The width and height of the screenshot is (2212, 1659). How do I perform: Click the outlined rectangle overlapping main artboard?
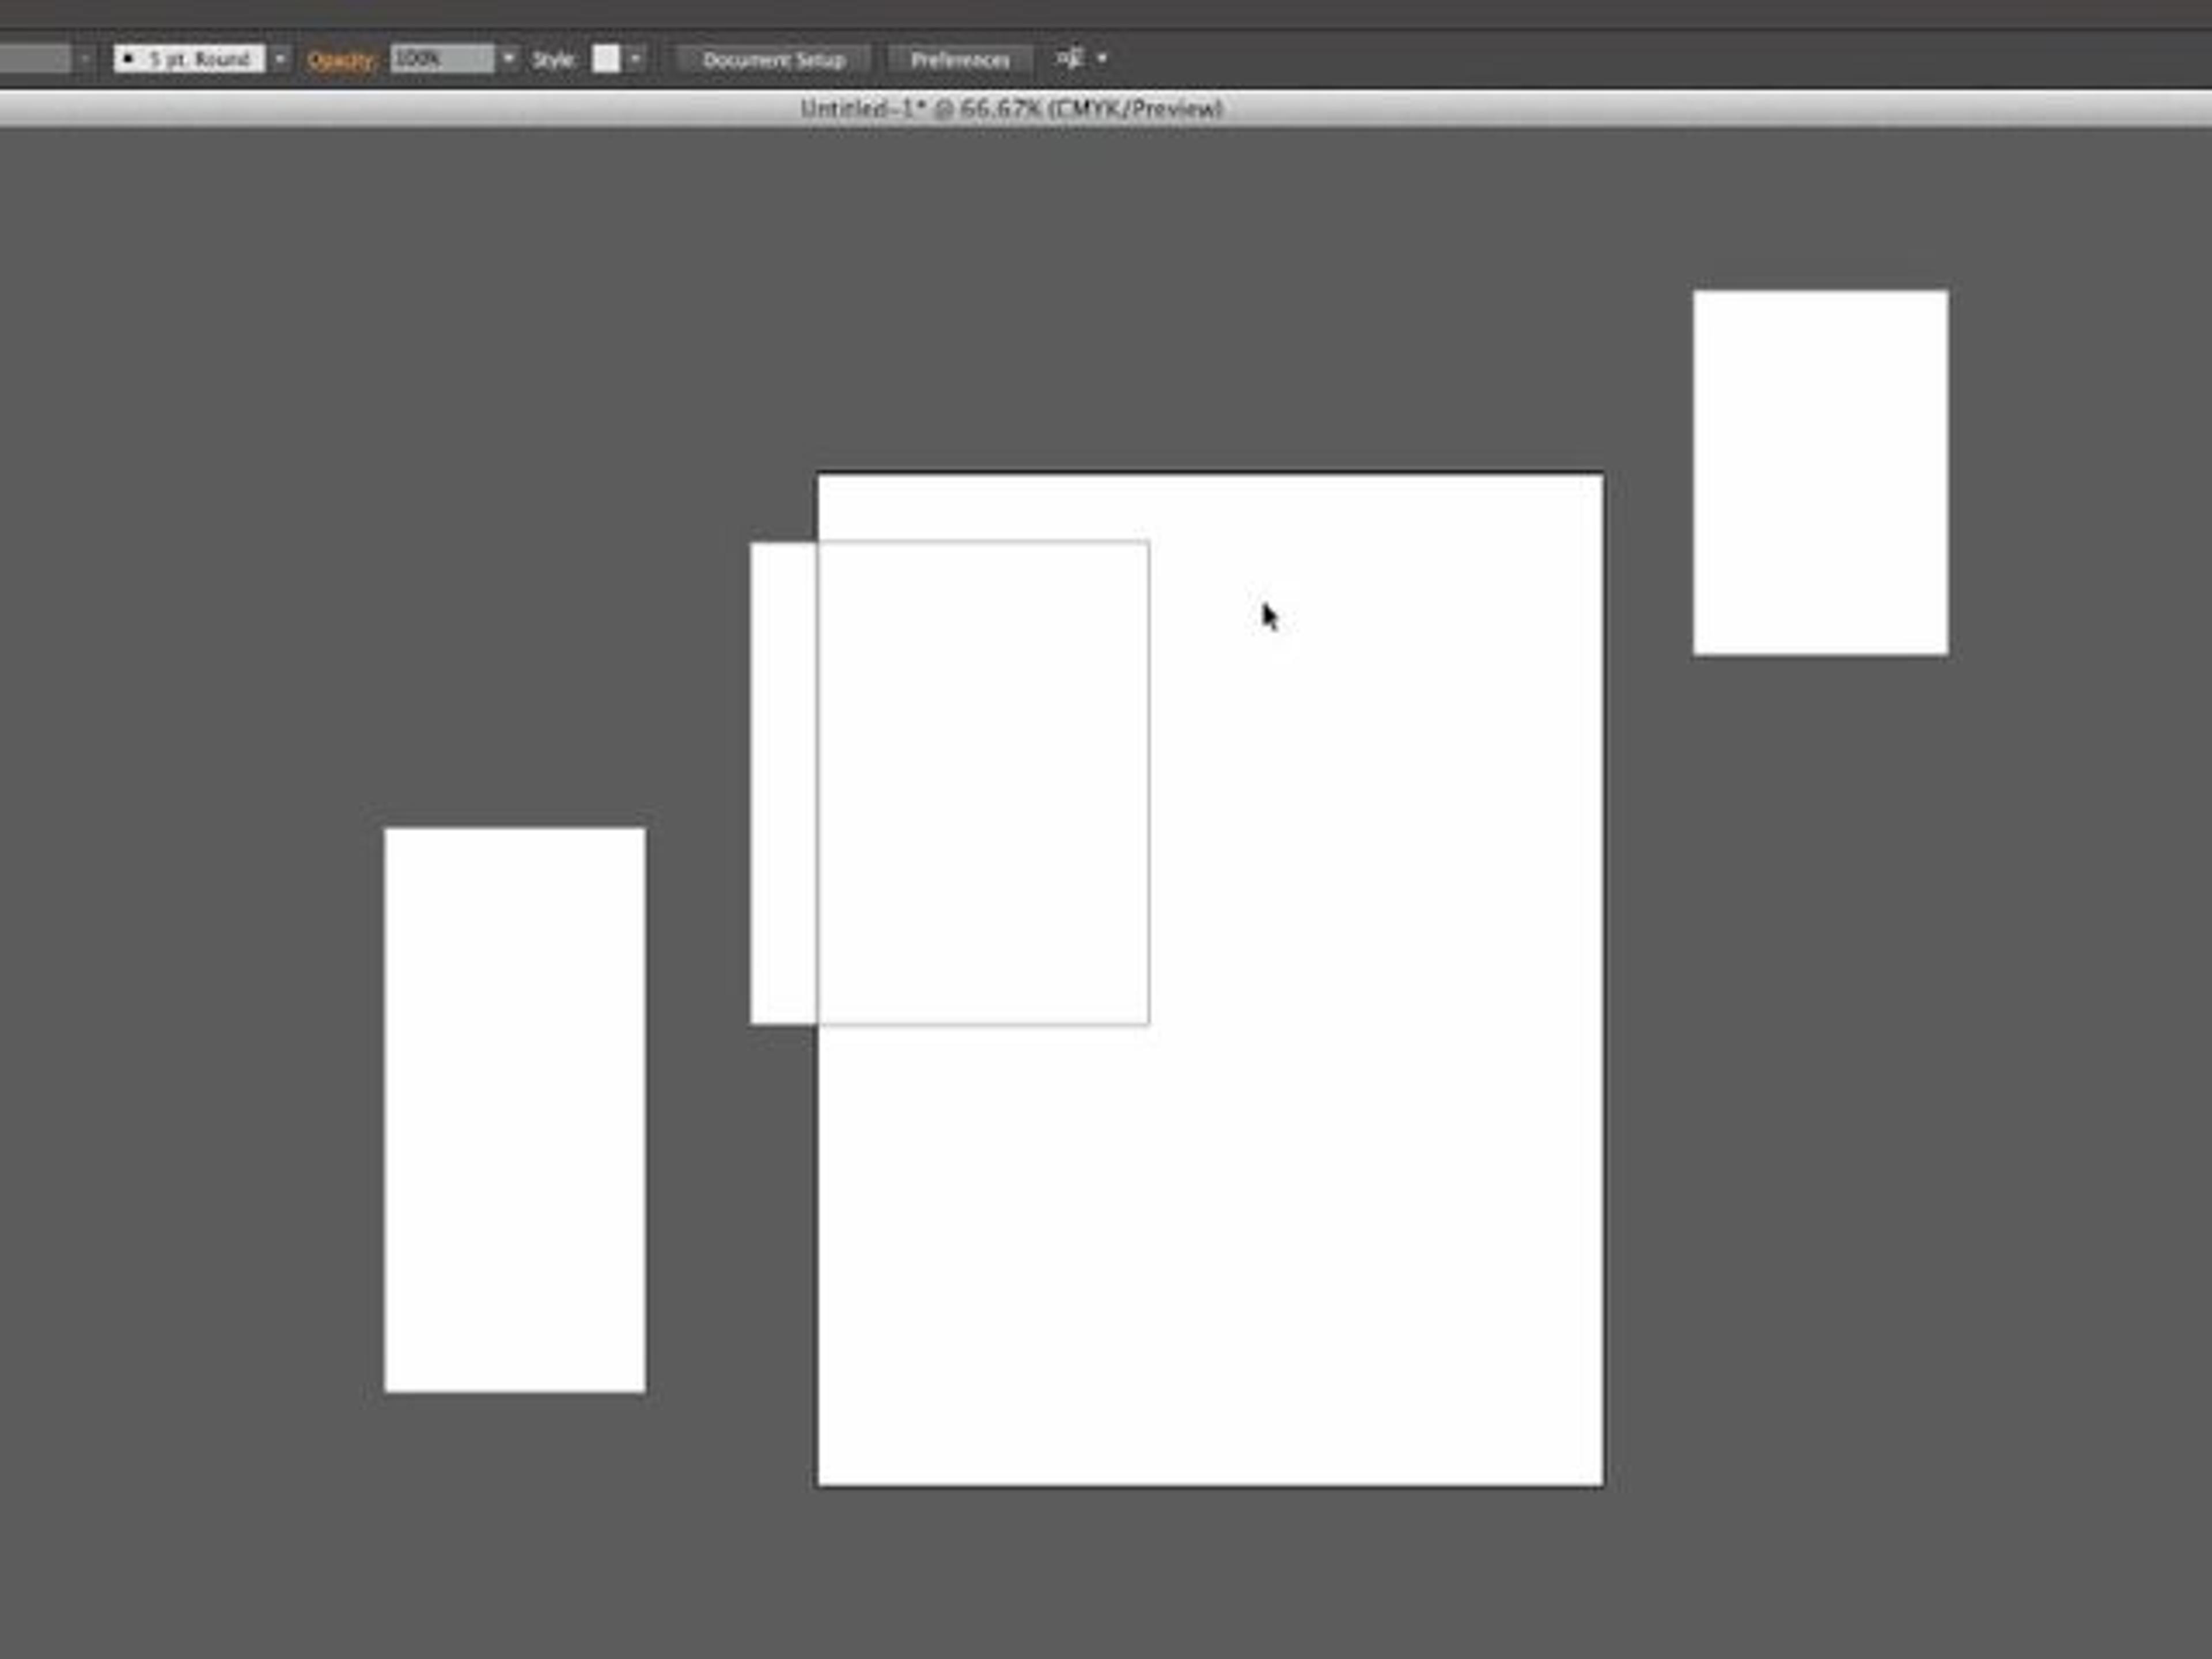coord(949,783)
